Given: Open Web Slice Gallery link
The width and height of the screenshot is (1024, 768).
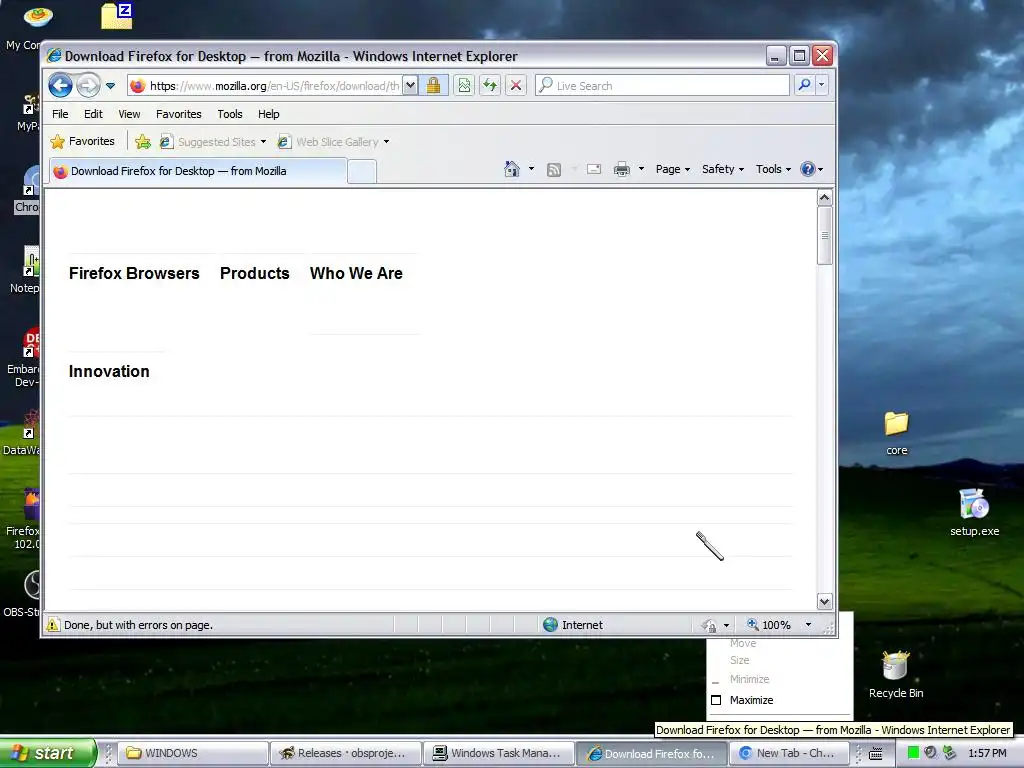Looking at the screenshot, I should pos(329,142).
